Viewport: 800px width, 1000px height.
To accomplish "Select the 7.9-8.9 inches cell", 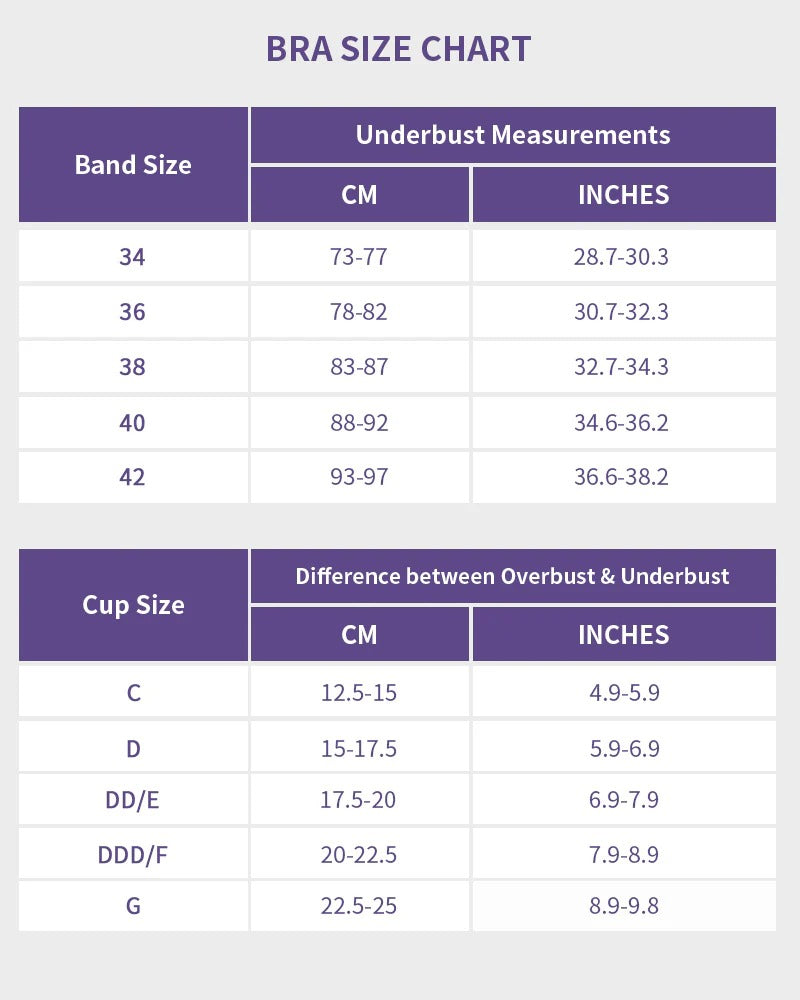I will pyautogui.click(x=624, y=855).
